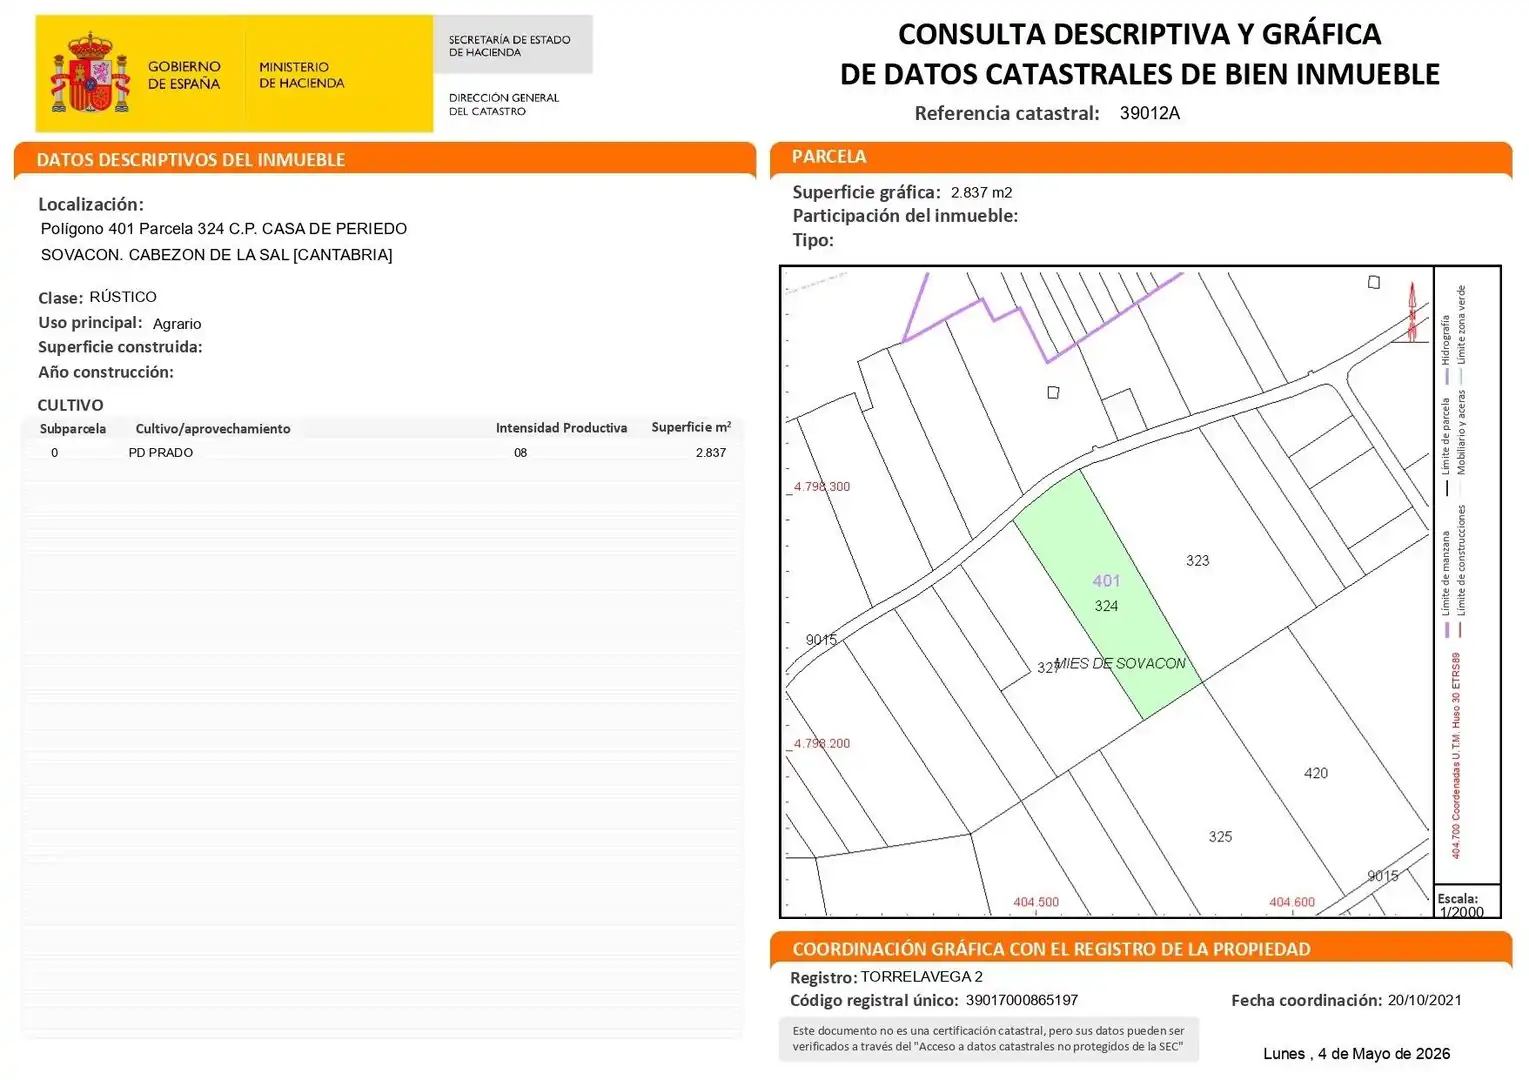The image size is (1529, 1080).
Task: Click the Uso principal value Agrario
Action: pos(177,324)
